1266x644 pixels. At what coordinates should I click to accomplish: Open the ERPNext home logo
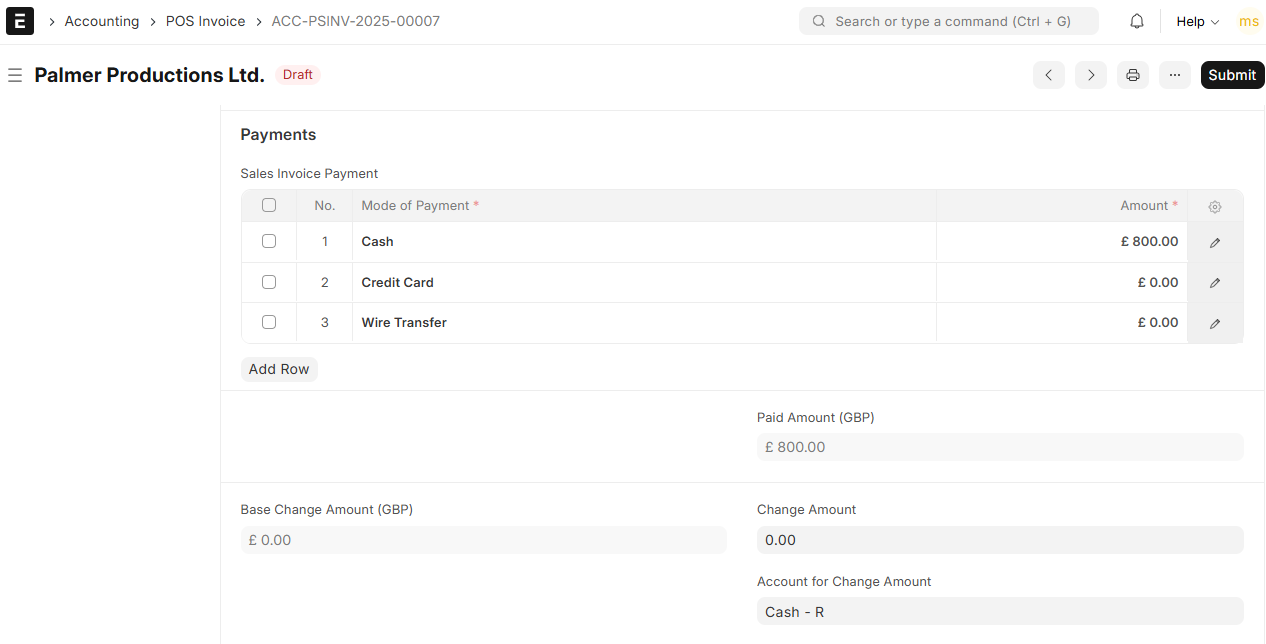point(20,21)
